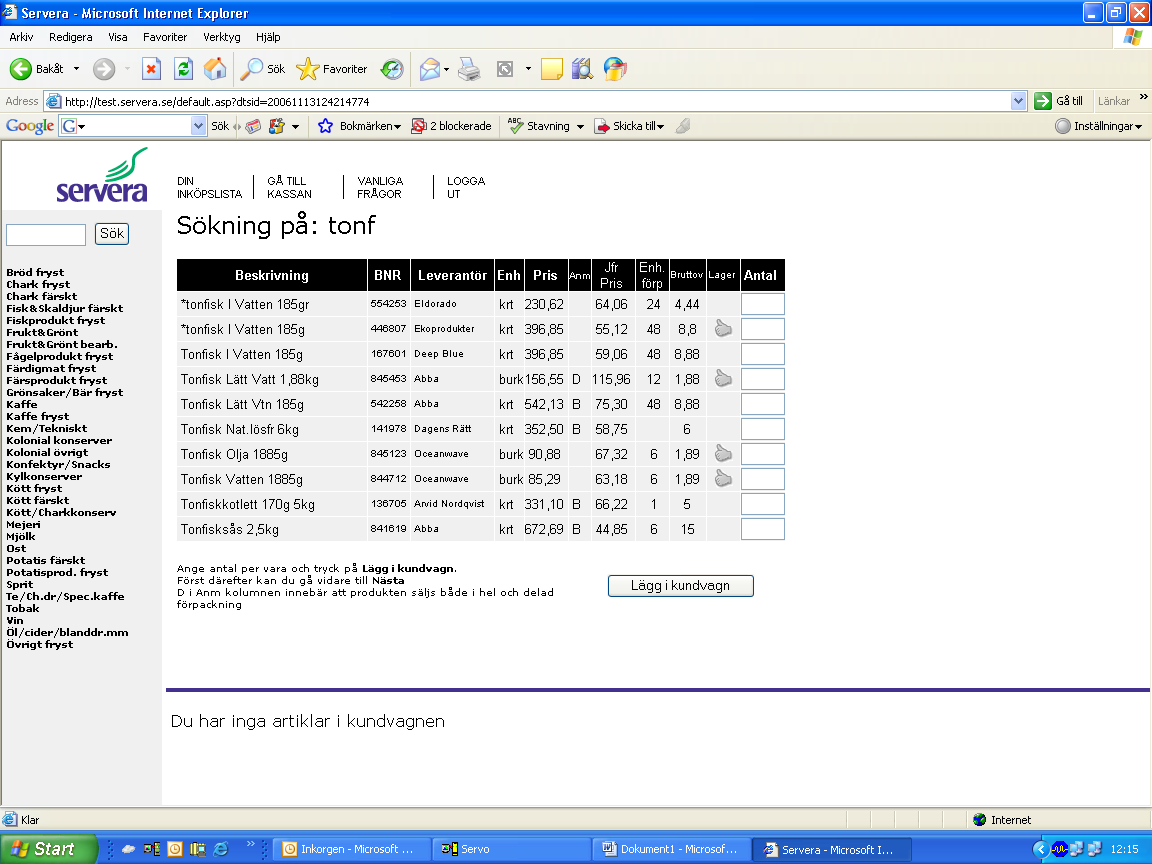Image resolution: width=1152 pixels, height=864 pixels.
Task: Expand Länkar toolbar chevron
Action: pyautogui.click(x=1143, y=97)
